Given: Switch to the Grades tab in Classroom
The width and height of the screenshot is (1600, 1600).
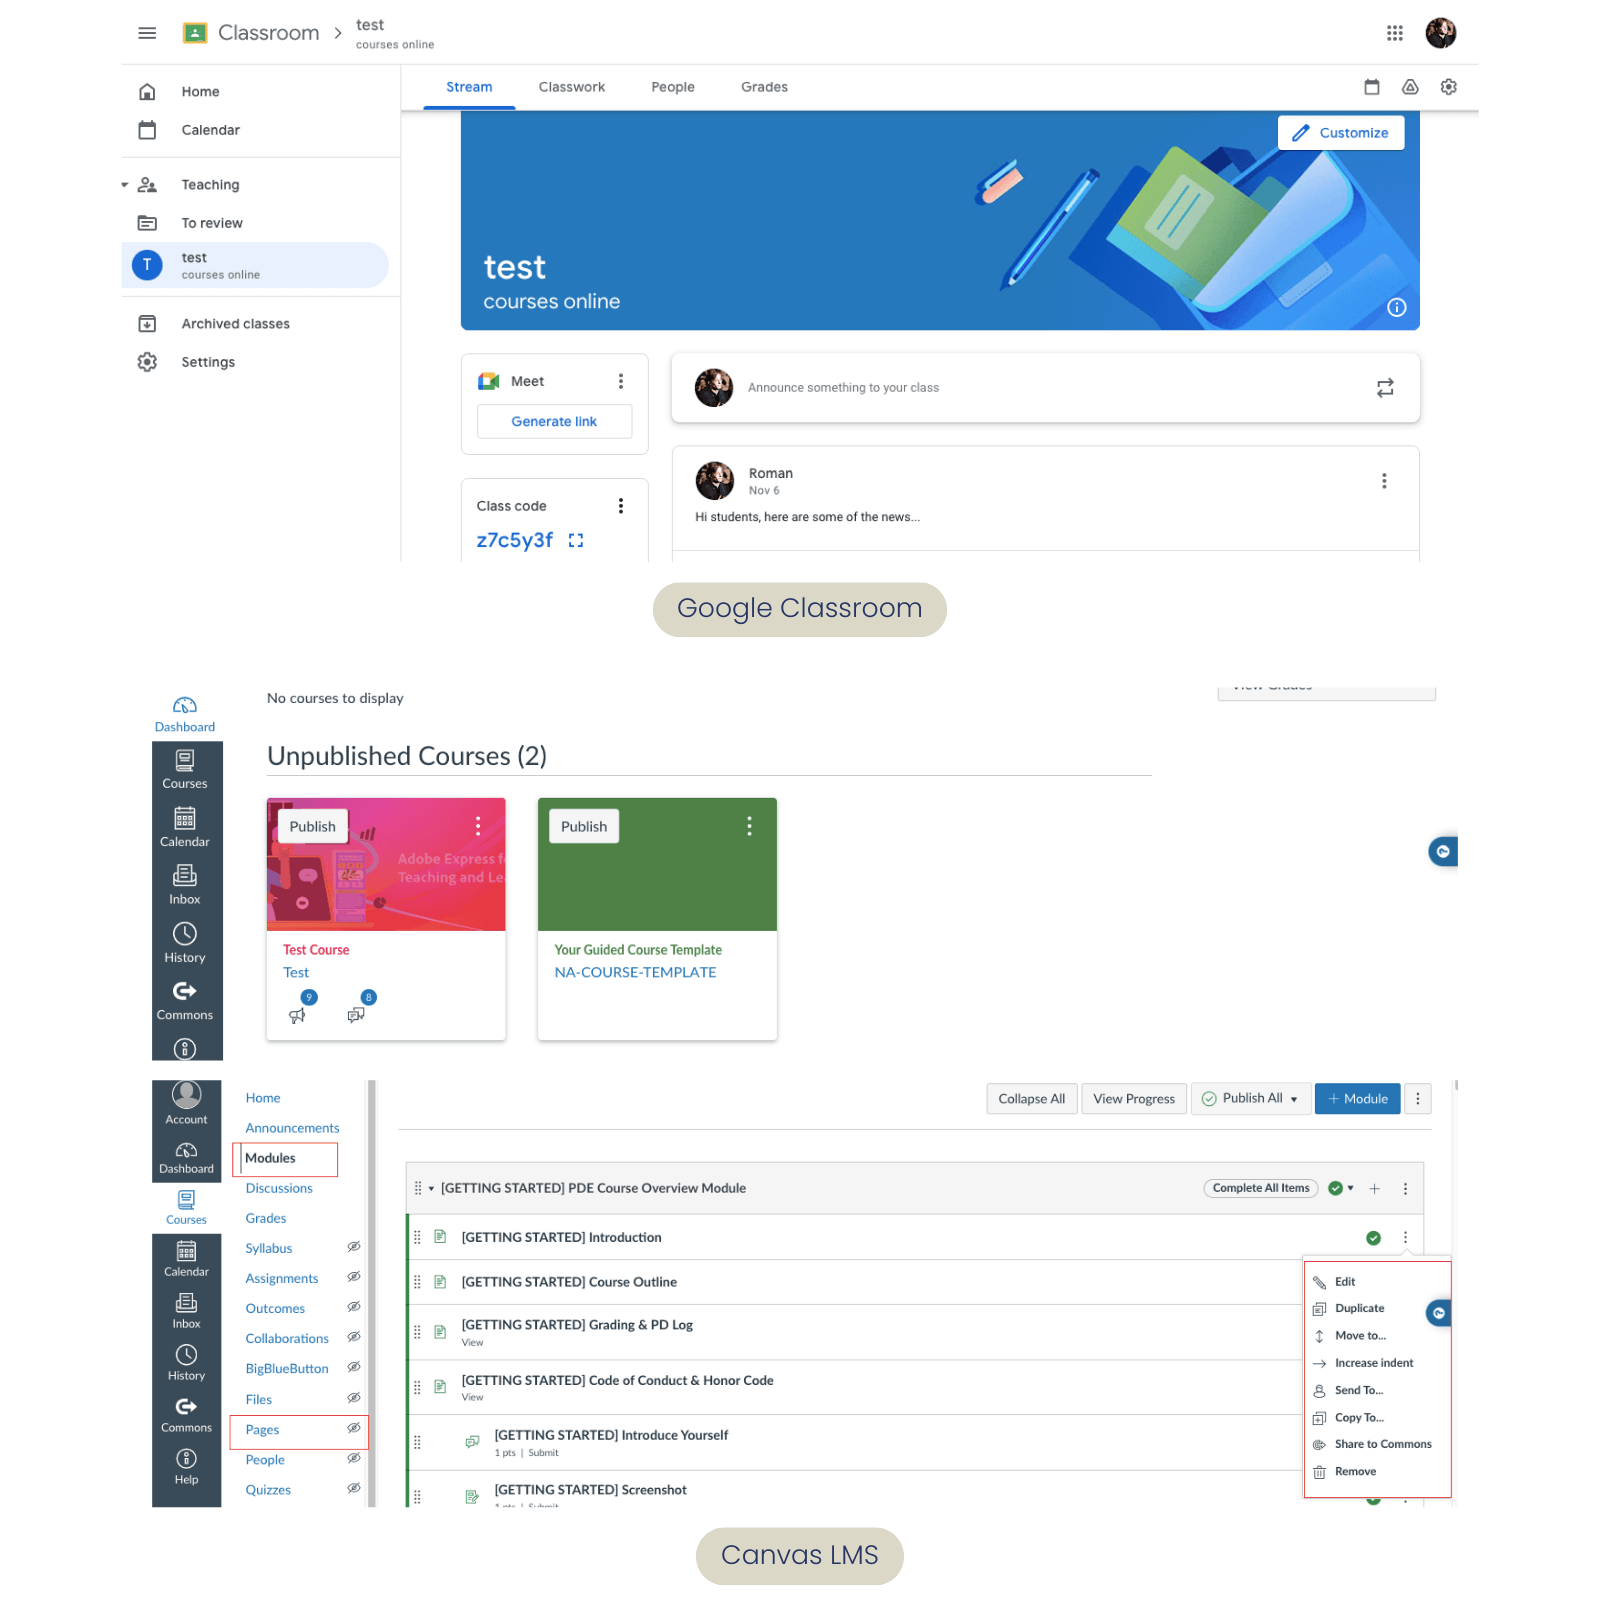Looking at the screenshot, I should (x=764, y=87).
